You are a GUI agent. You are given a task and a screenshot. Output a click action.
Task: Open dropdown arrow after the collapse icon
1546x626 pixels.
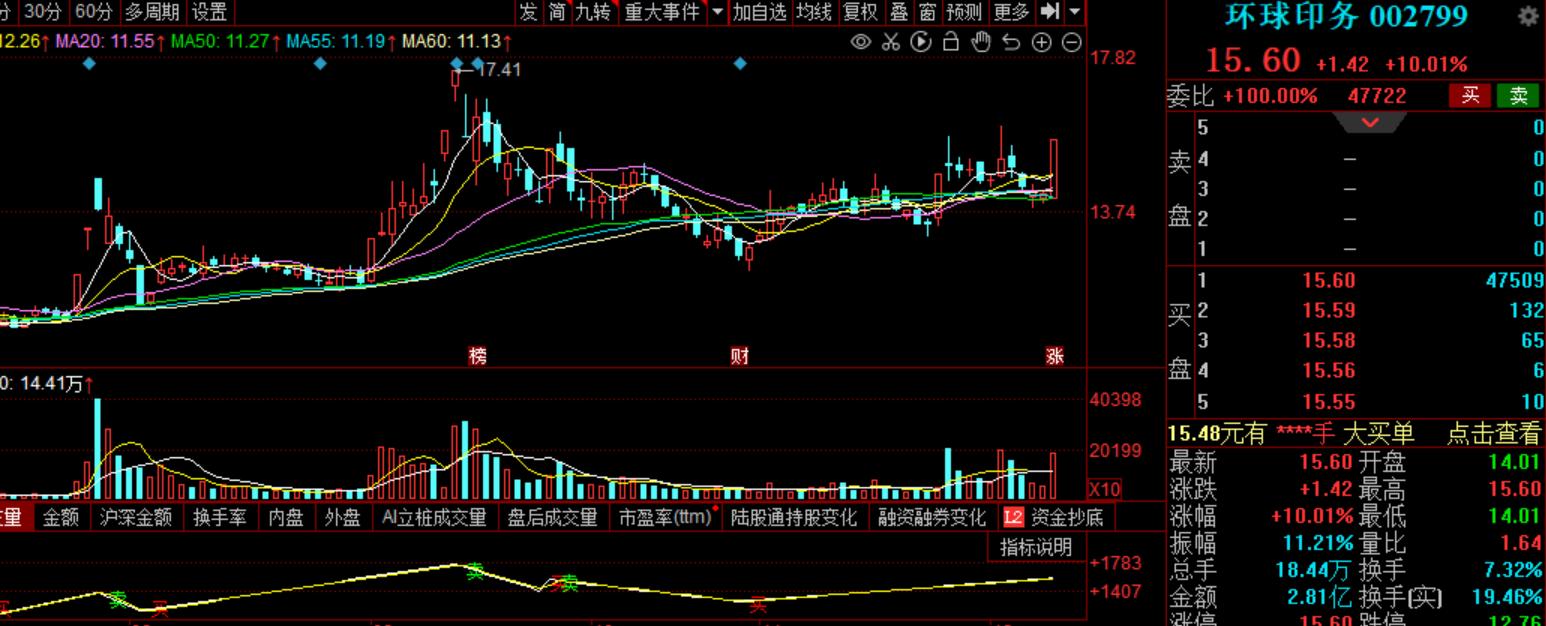1074,12
